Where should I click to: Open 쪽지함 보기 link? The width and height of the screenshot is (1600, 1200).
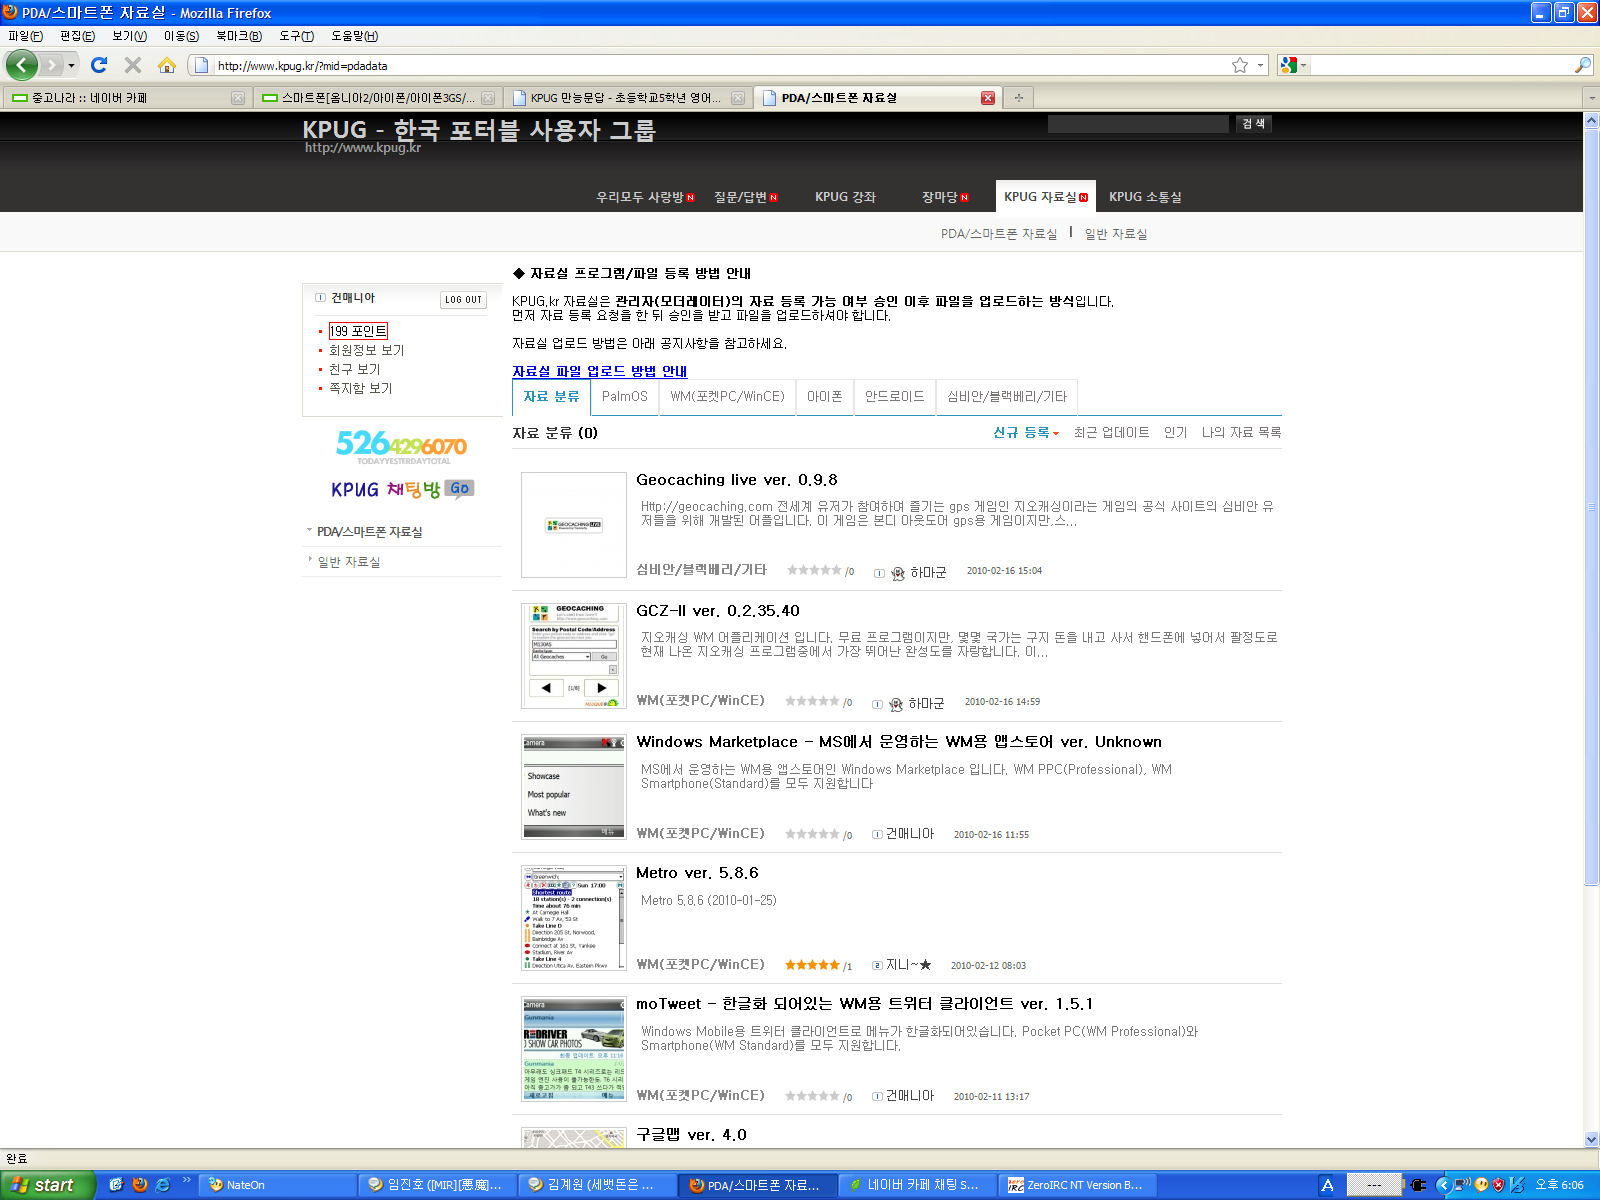tap(360, 388)
